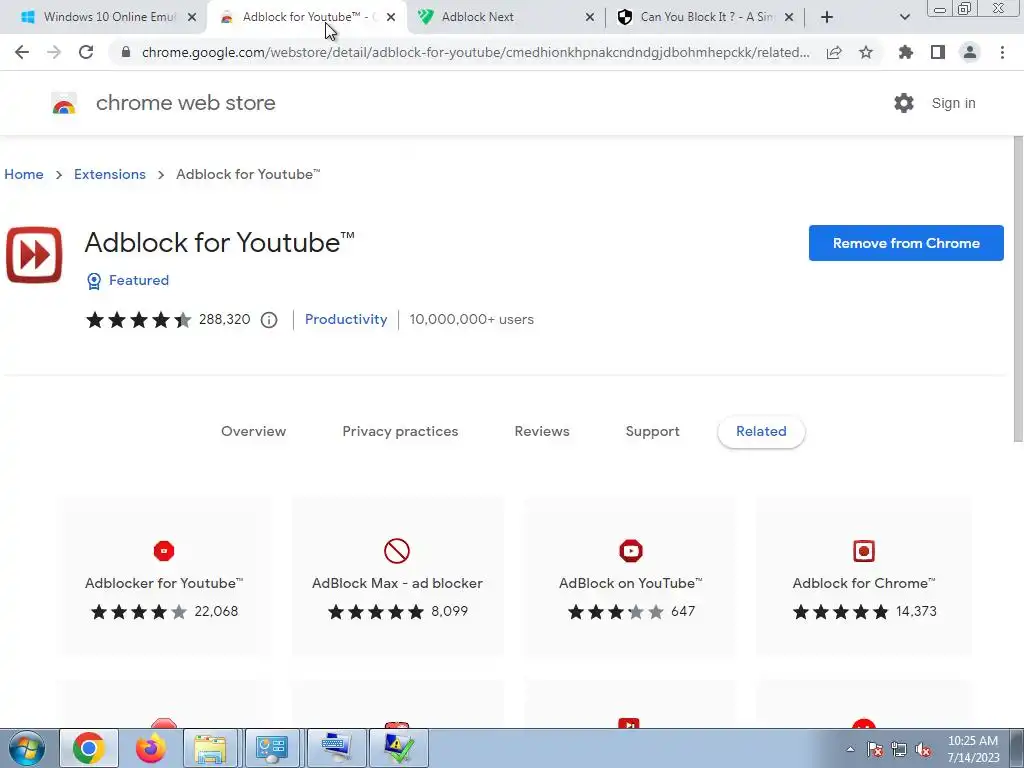Close the Adblock Next tab

coord(590,17)
